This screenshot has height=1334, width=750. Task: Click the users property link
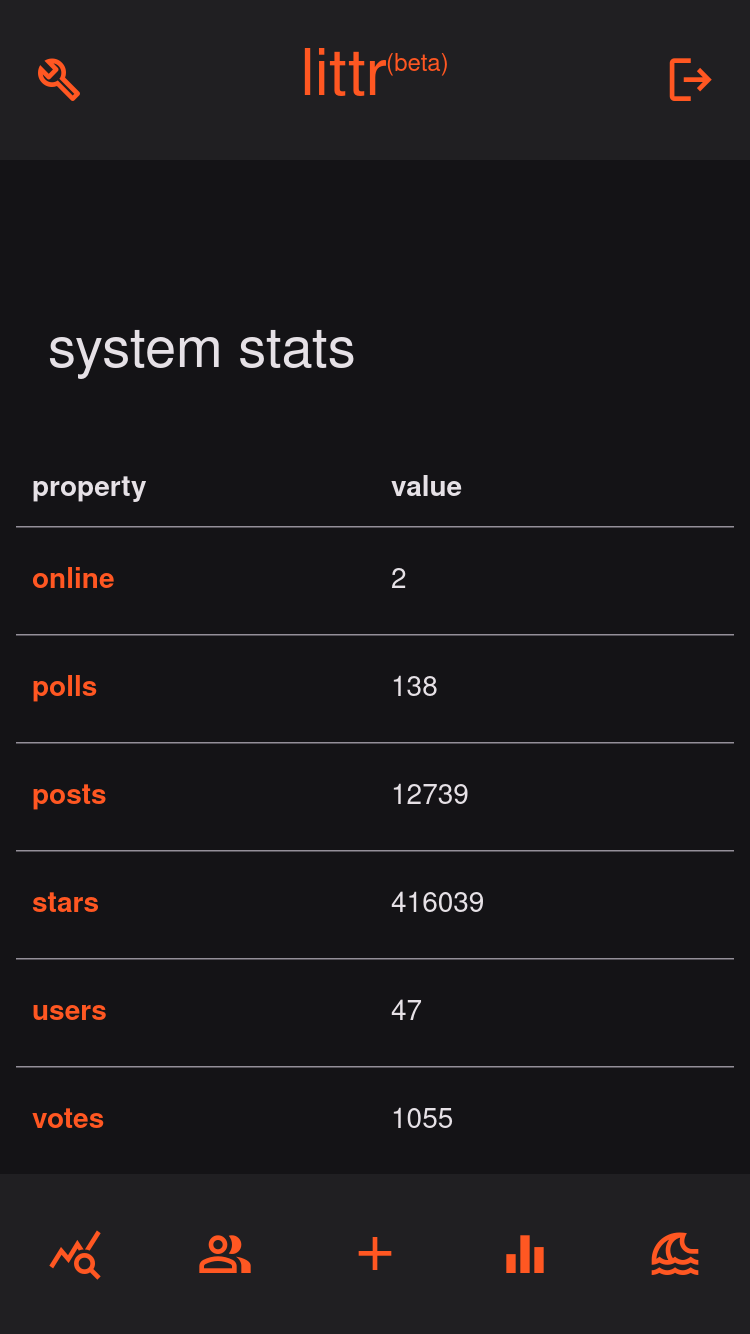click(x=69, y=1010)
